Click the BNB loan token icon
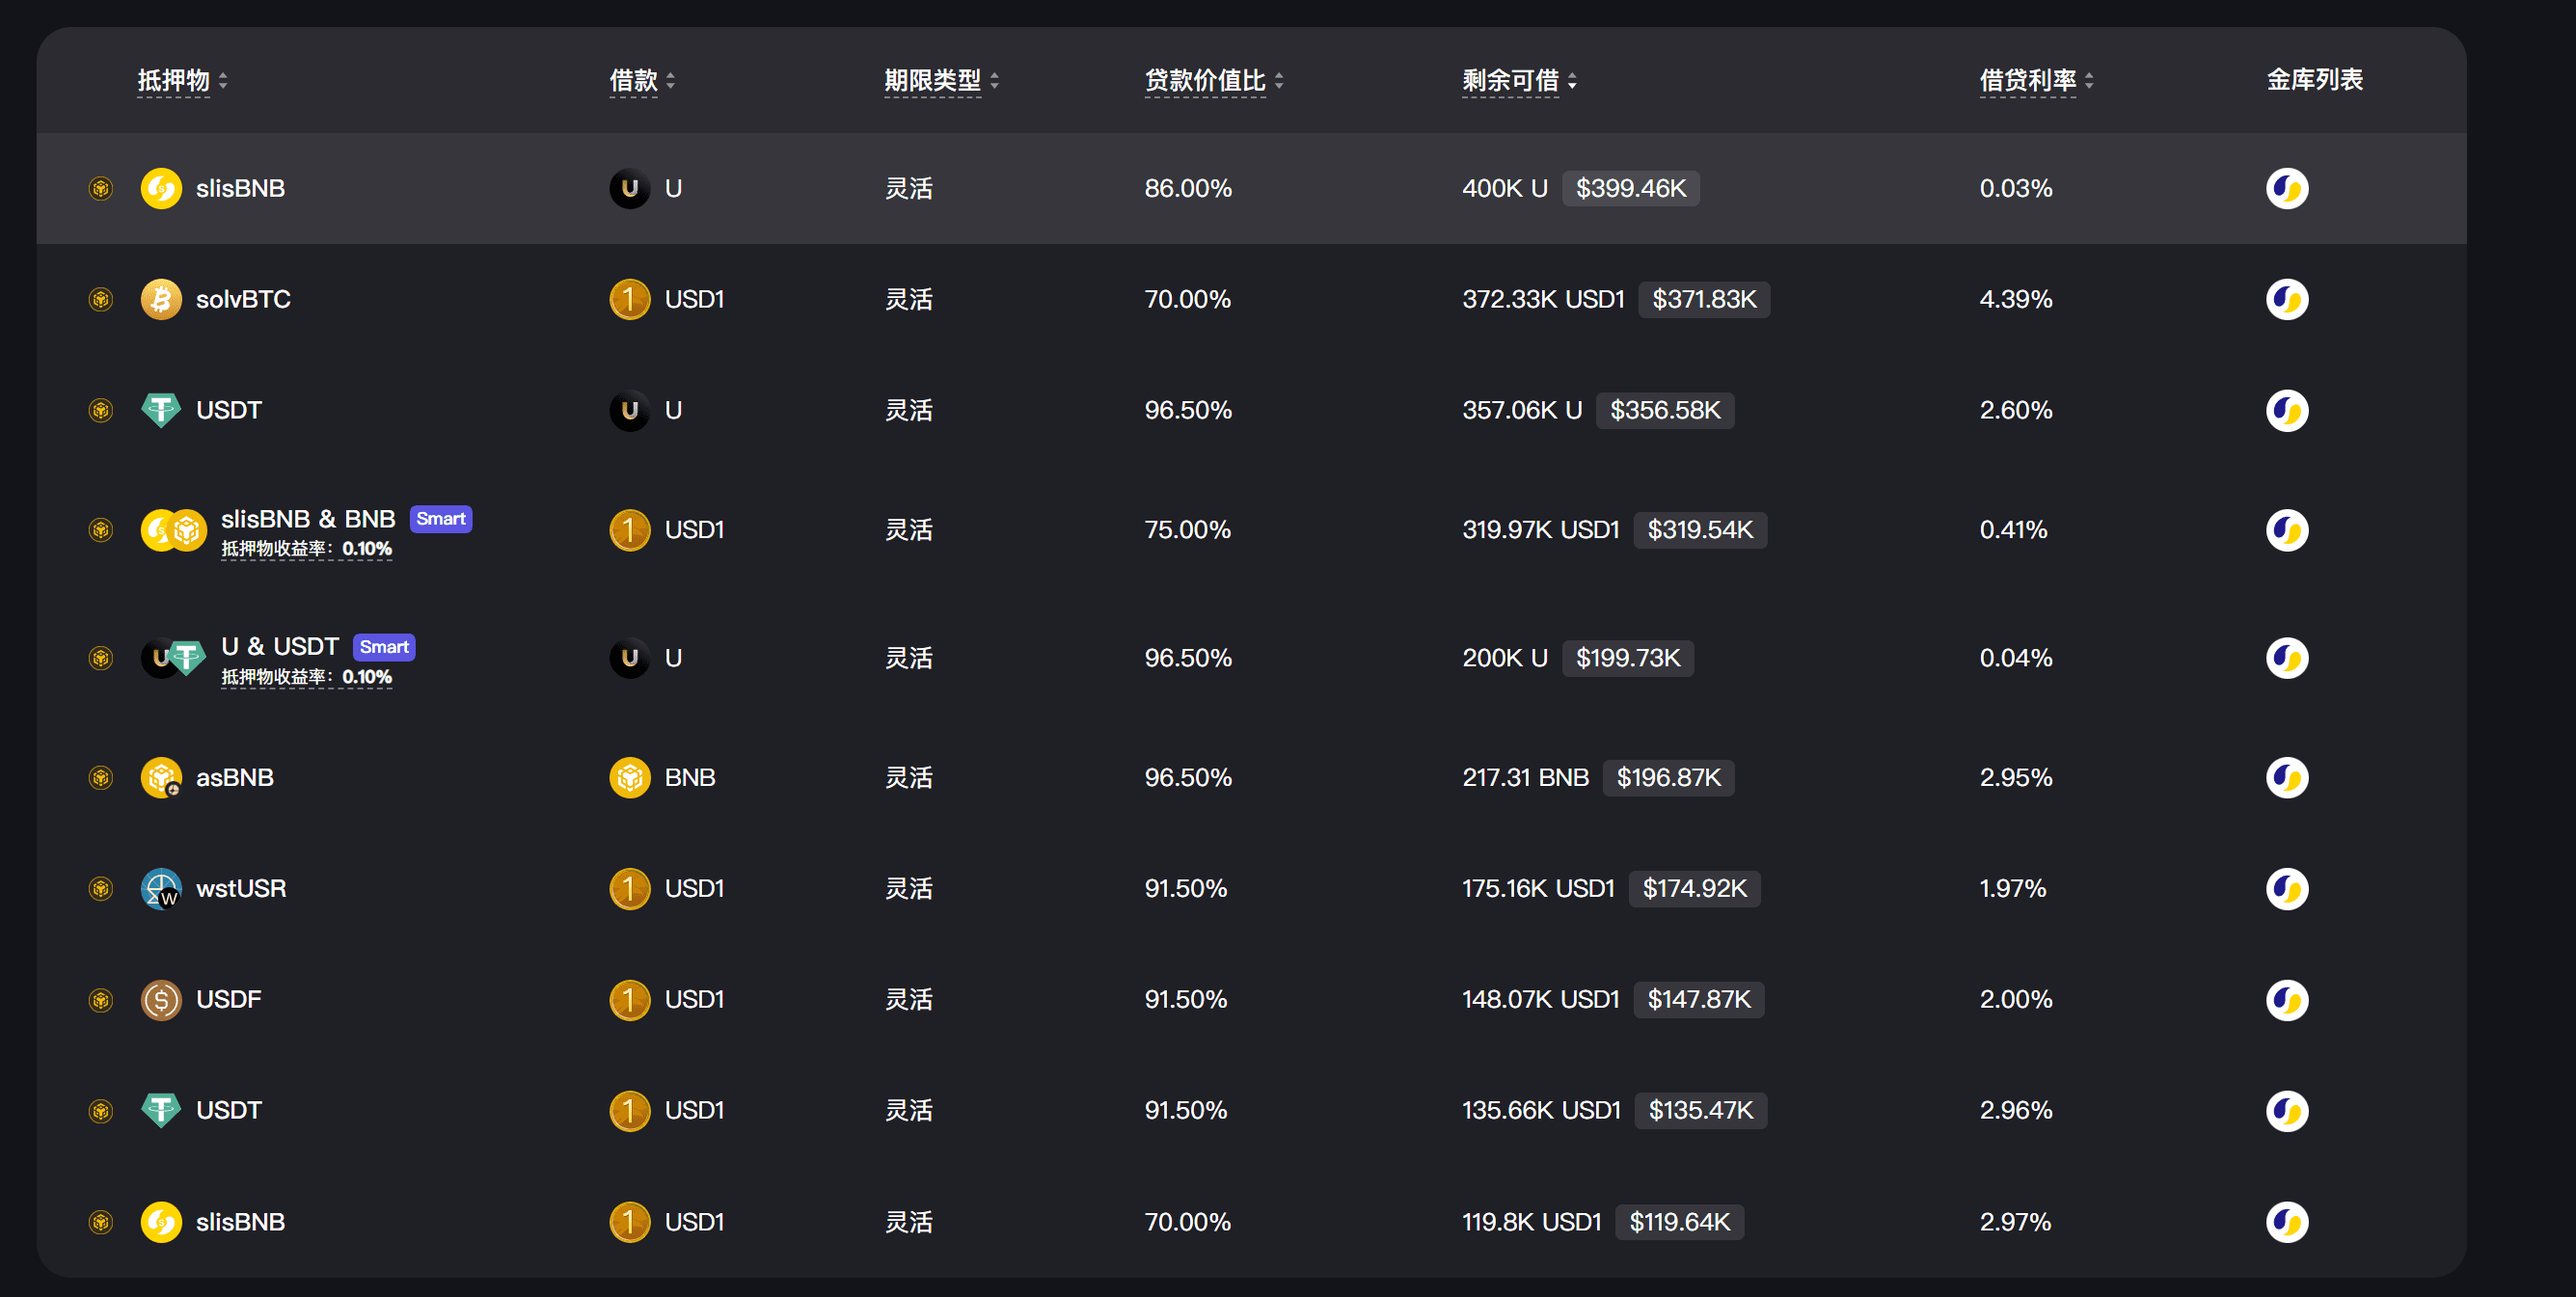Viewport: 2576px width, 1297px height. (x=630, y=777)
